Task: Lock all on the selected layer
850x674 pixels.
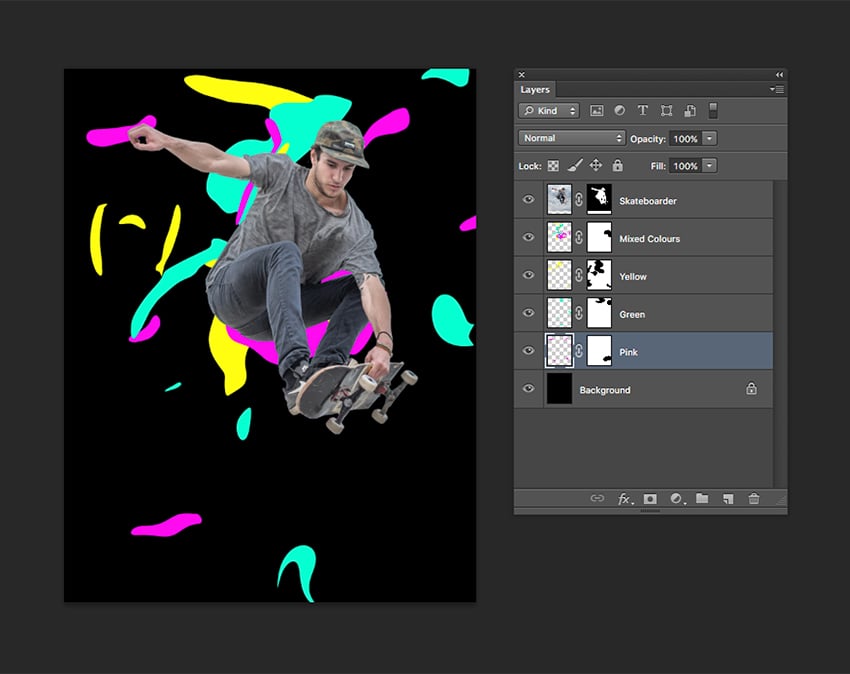Action: click(x=619, y=166)
